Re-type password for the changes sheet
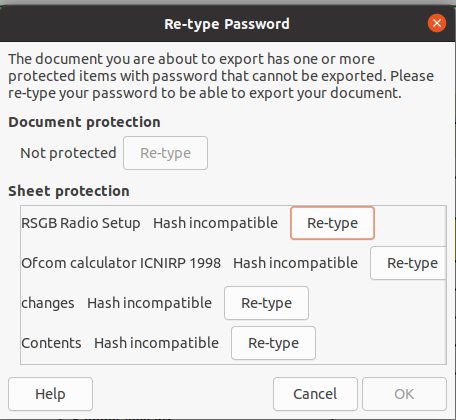 [266, 303]
